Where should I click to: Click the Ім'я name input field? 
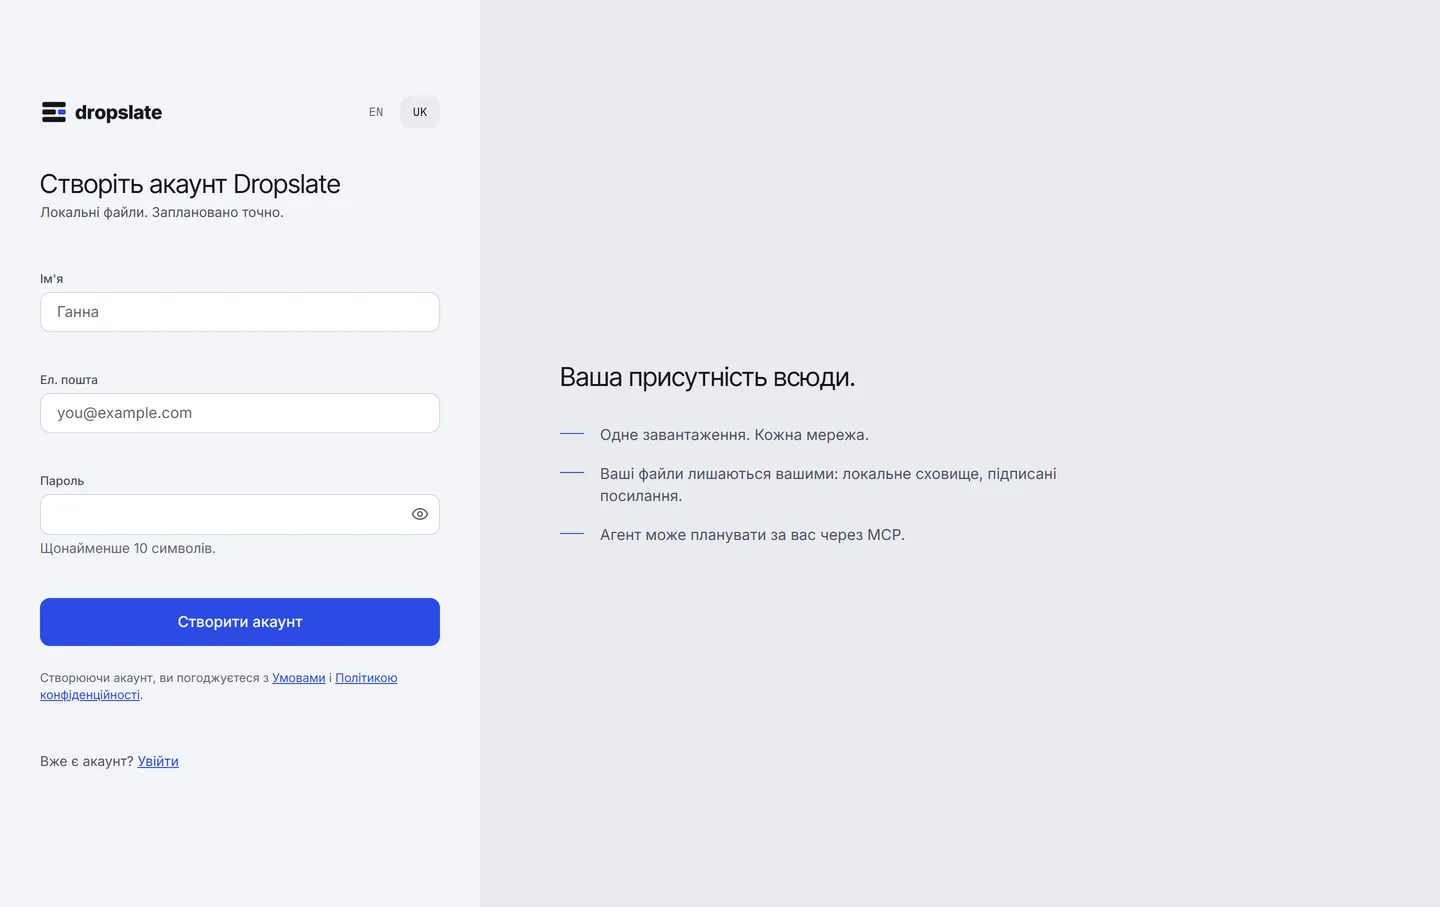240,312
